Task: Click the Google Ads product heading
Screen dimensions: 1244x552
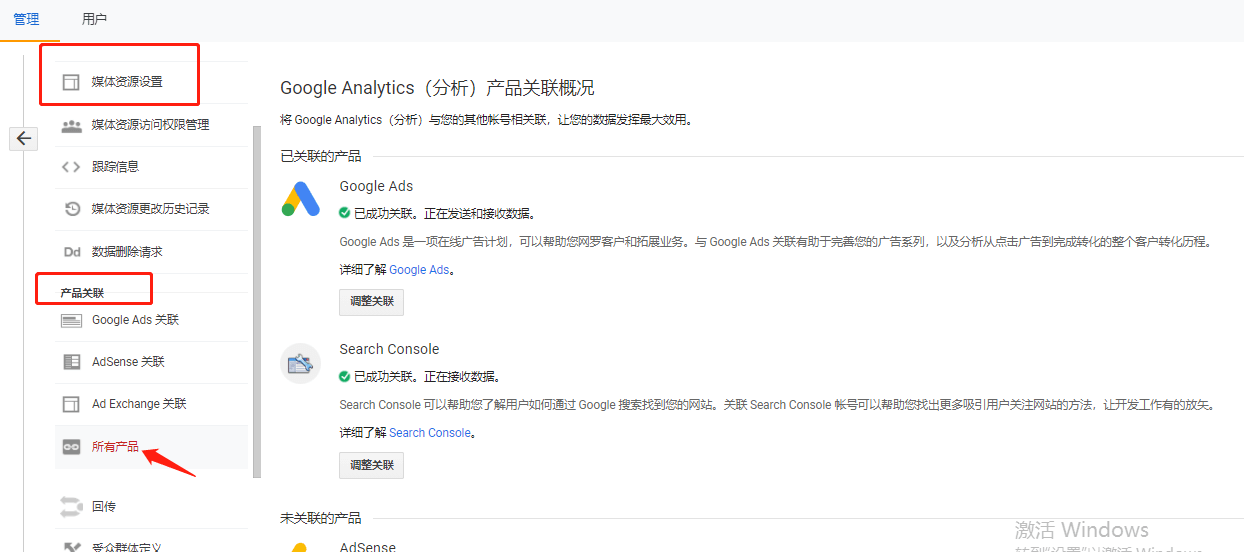Action: pyautogui.click(x=376, y=186)
